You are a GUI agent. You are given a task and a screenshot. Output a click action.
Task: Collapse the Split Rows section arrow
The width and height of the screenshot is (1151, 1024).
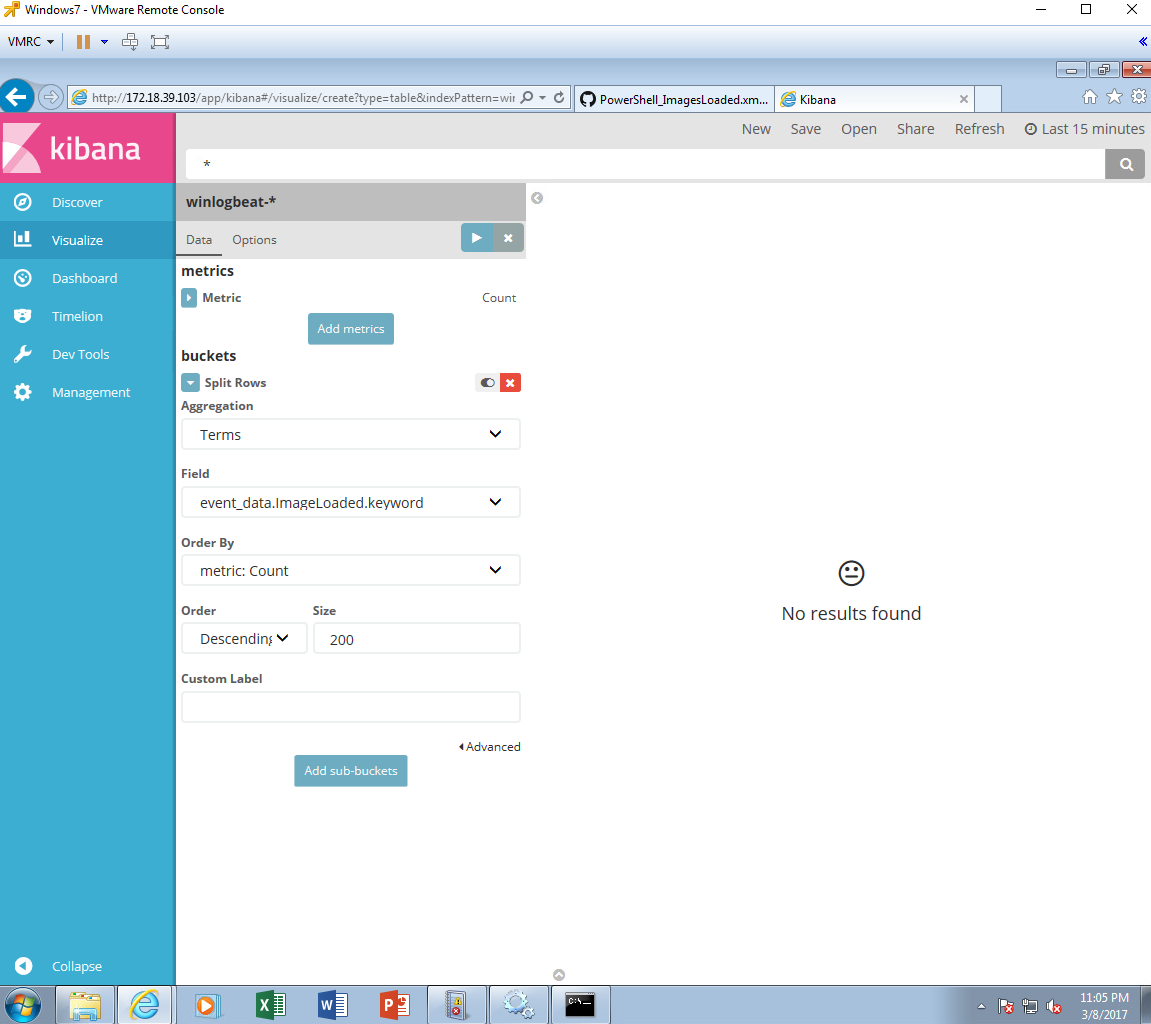pos(190,382)
